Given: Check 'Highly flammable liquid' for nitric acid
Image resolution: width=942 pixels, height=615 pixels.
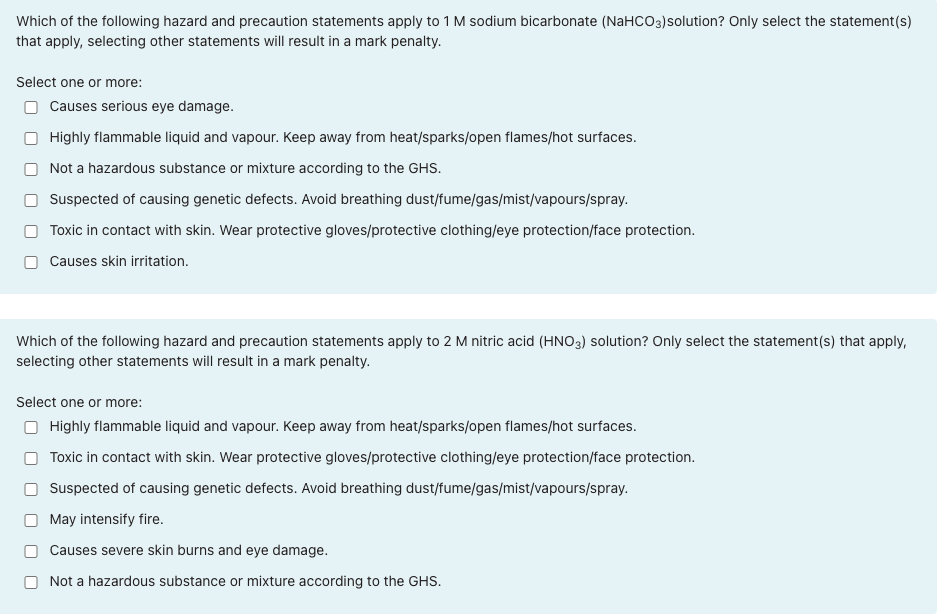Looking at the screenshot, I should [31, 427].
